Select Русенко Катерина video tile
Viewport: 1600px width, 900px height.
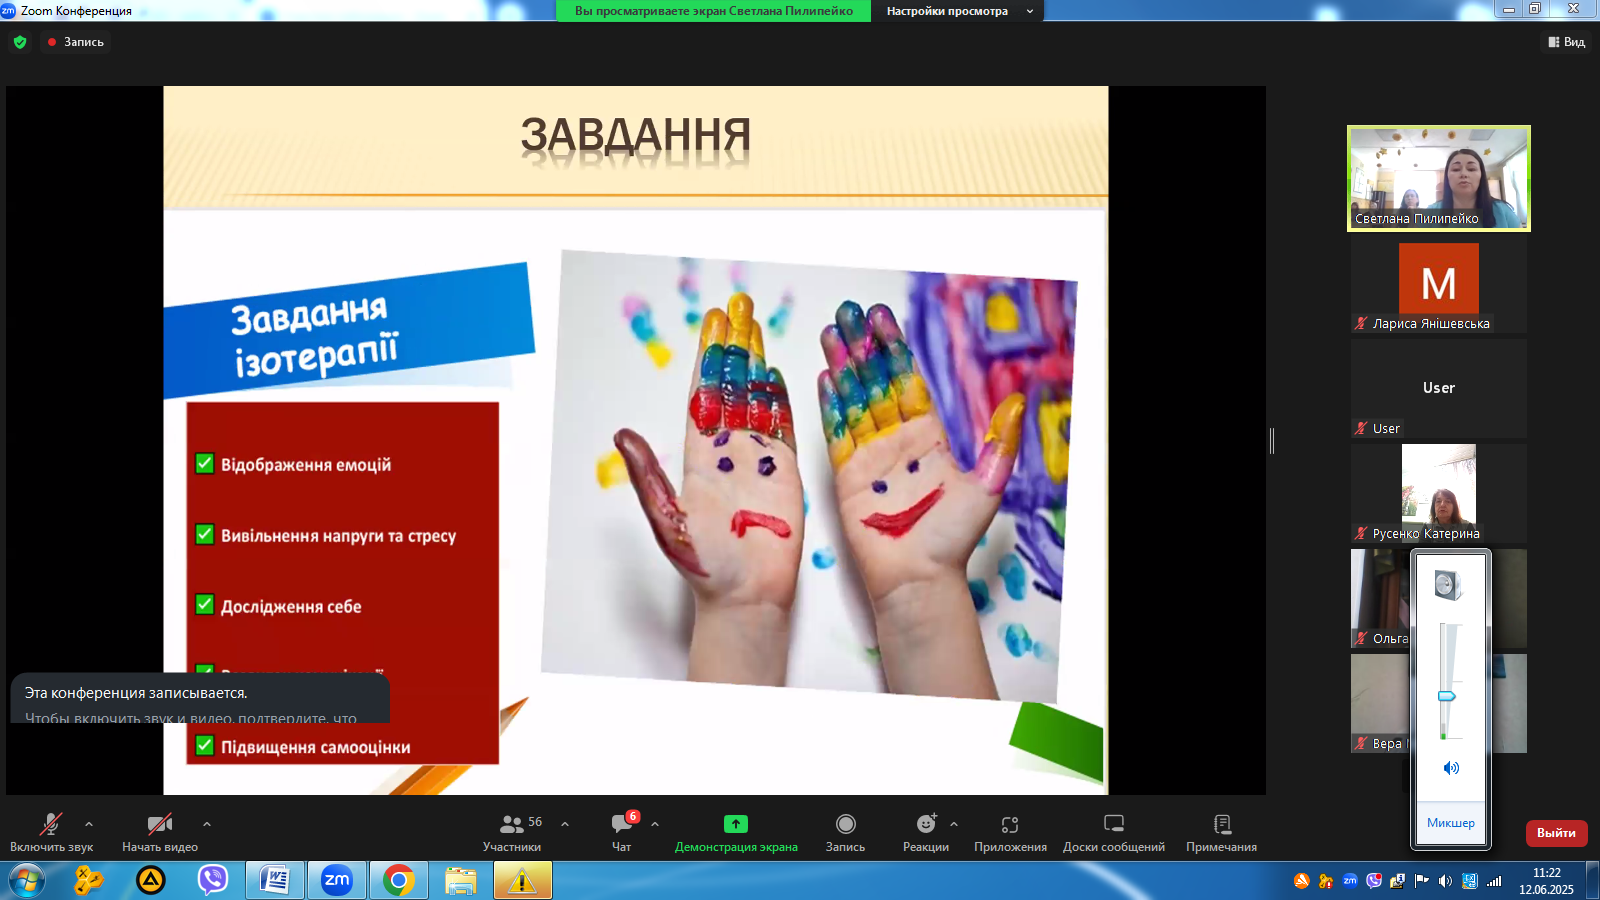pos(1439,493)
